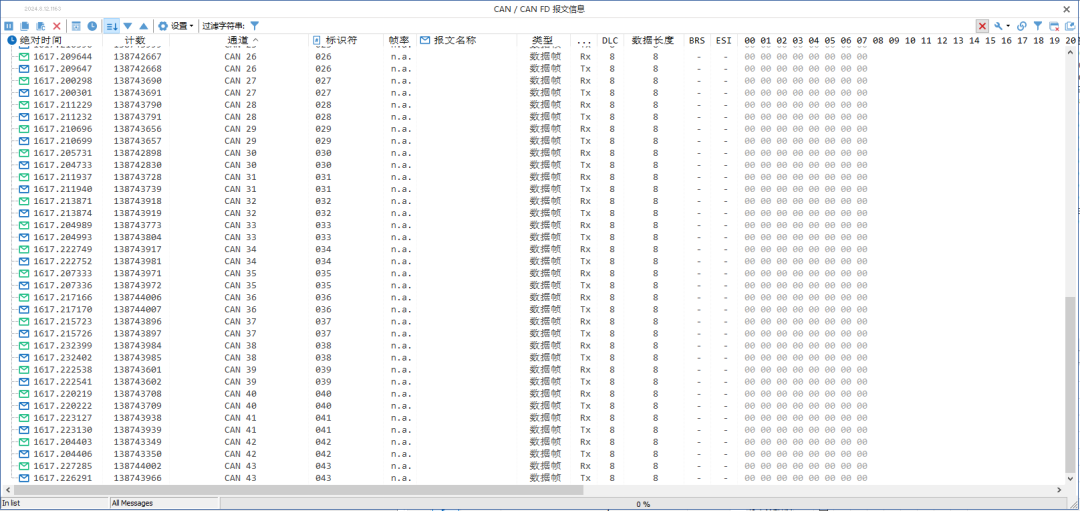The height and width of the screenshot is (511, 1080).
Task: Click the 0 % progress bar
Action: point(643,503)
